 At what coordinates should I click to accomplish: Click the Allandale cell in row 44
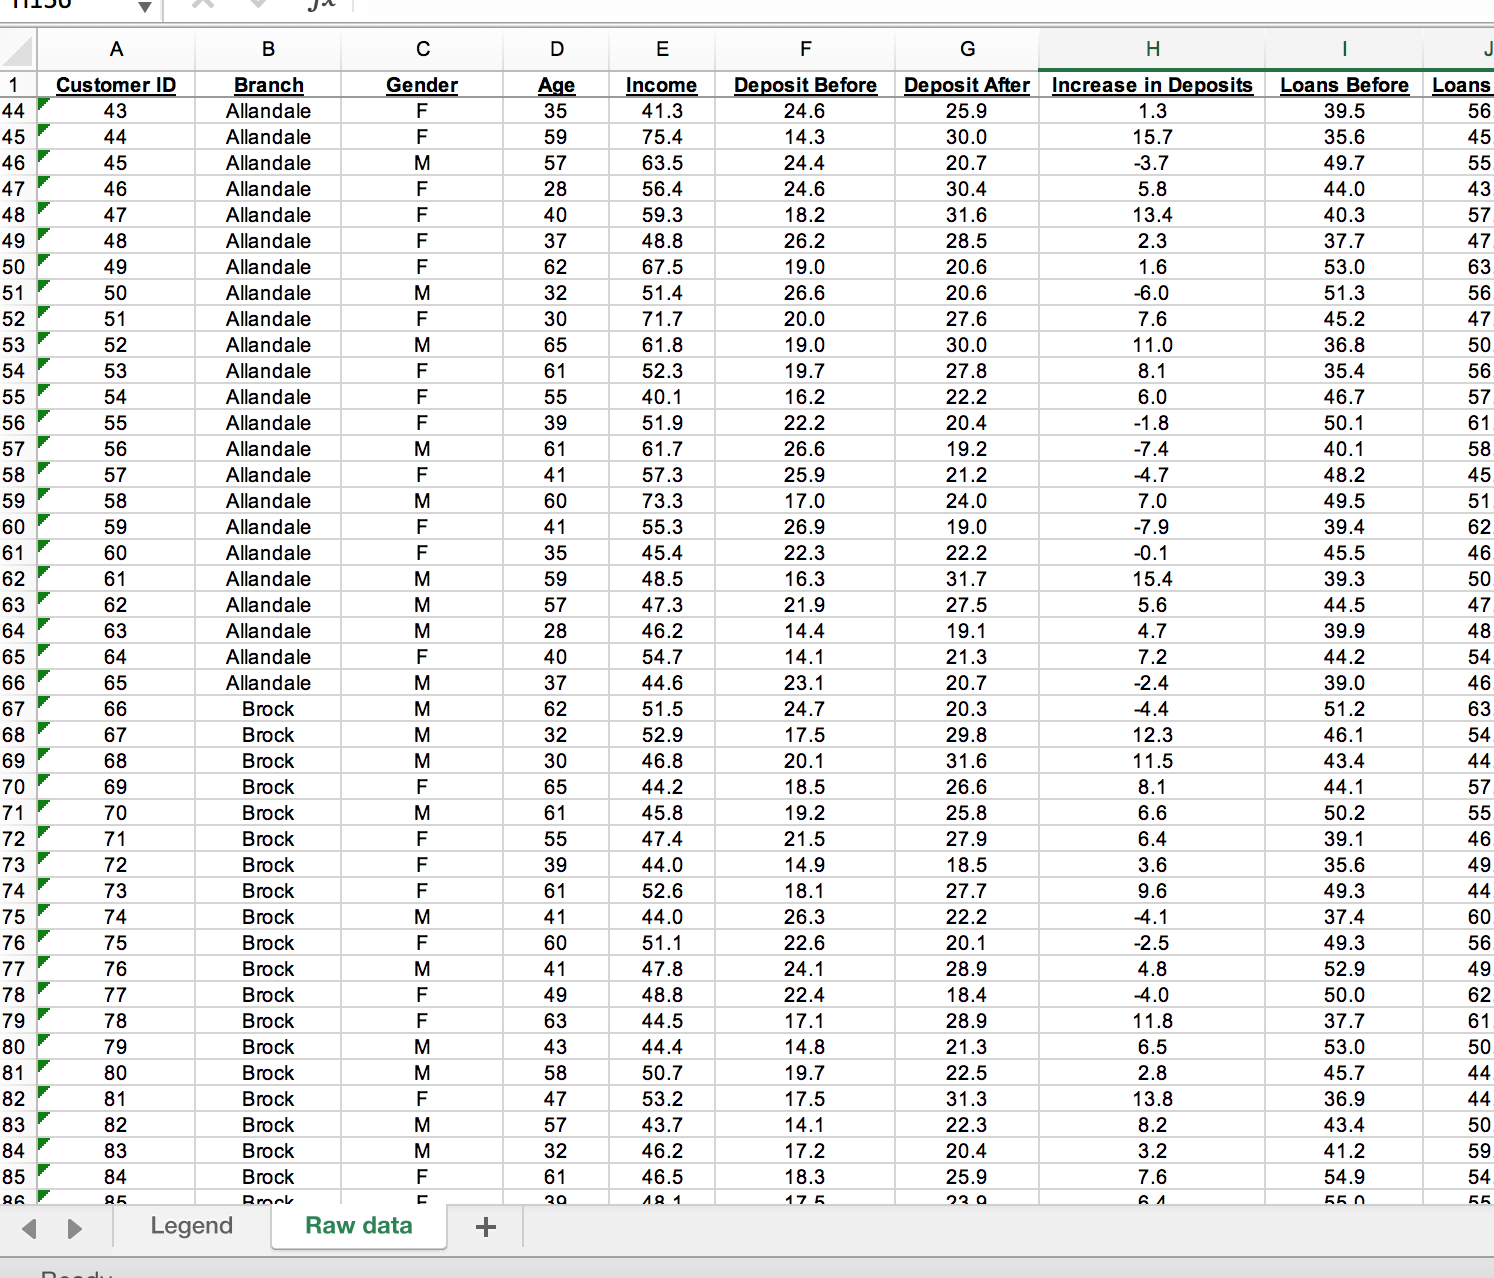[x=268, y=111]
